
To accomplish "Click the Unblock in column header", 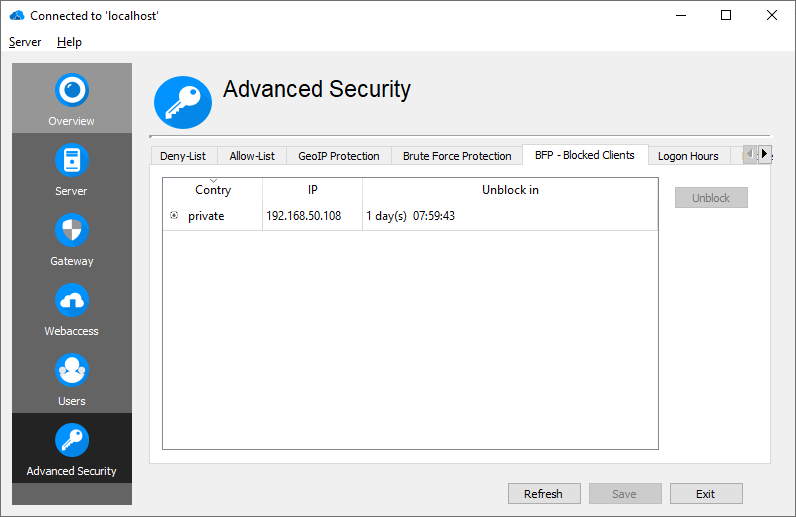I will tap(510, 190).
